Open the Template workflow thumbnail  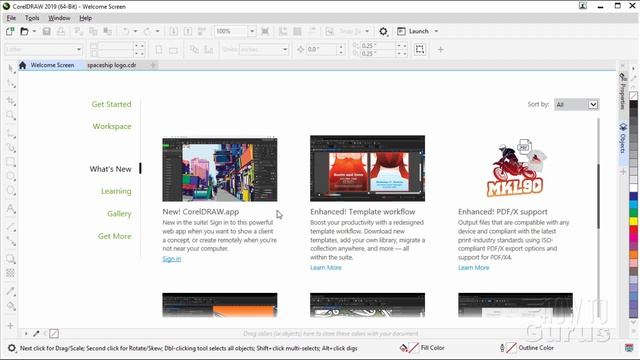click(x=367, y=168)
